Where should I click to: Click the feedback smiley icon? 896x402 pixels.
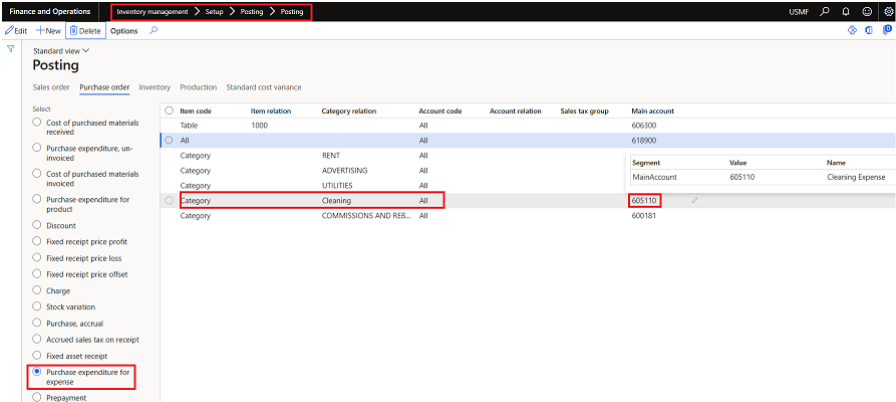tap(866, 11)
